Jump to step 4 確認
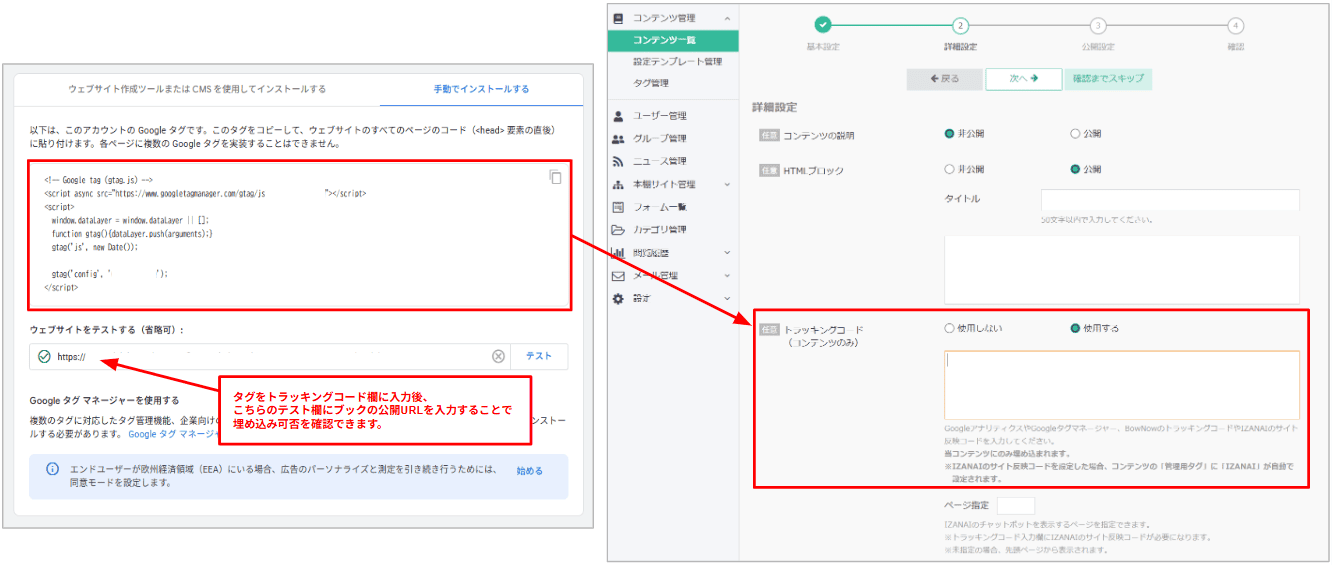This screenshot has width=1332, height=565. coord(1236,25)
